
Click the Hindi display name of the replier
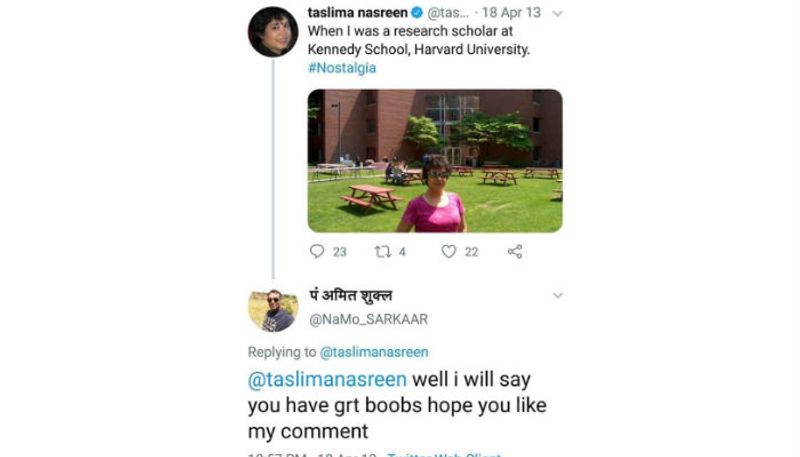pyautogui.click(x=351, y=296)
